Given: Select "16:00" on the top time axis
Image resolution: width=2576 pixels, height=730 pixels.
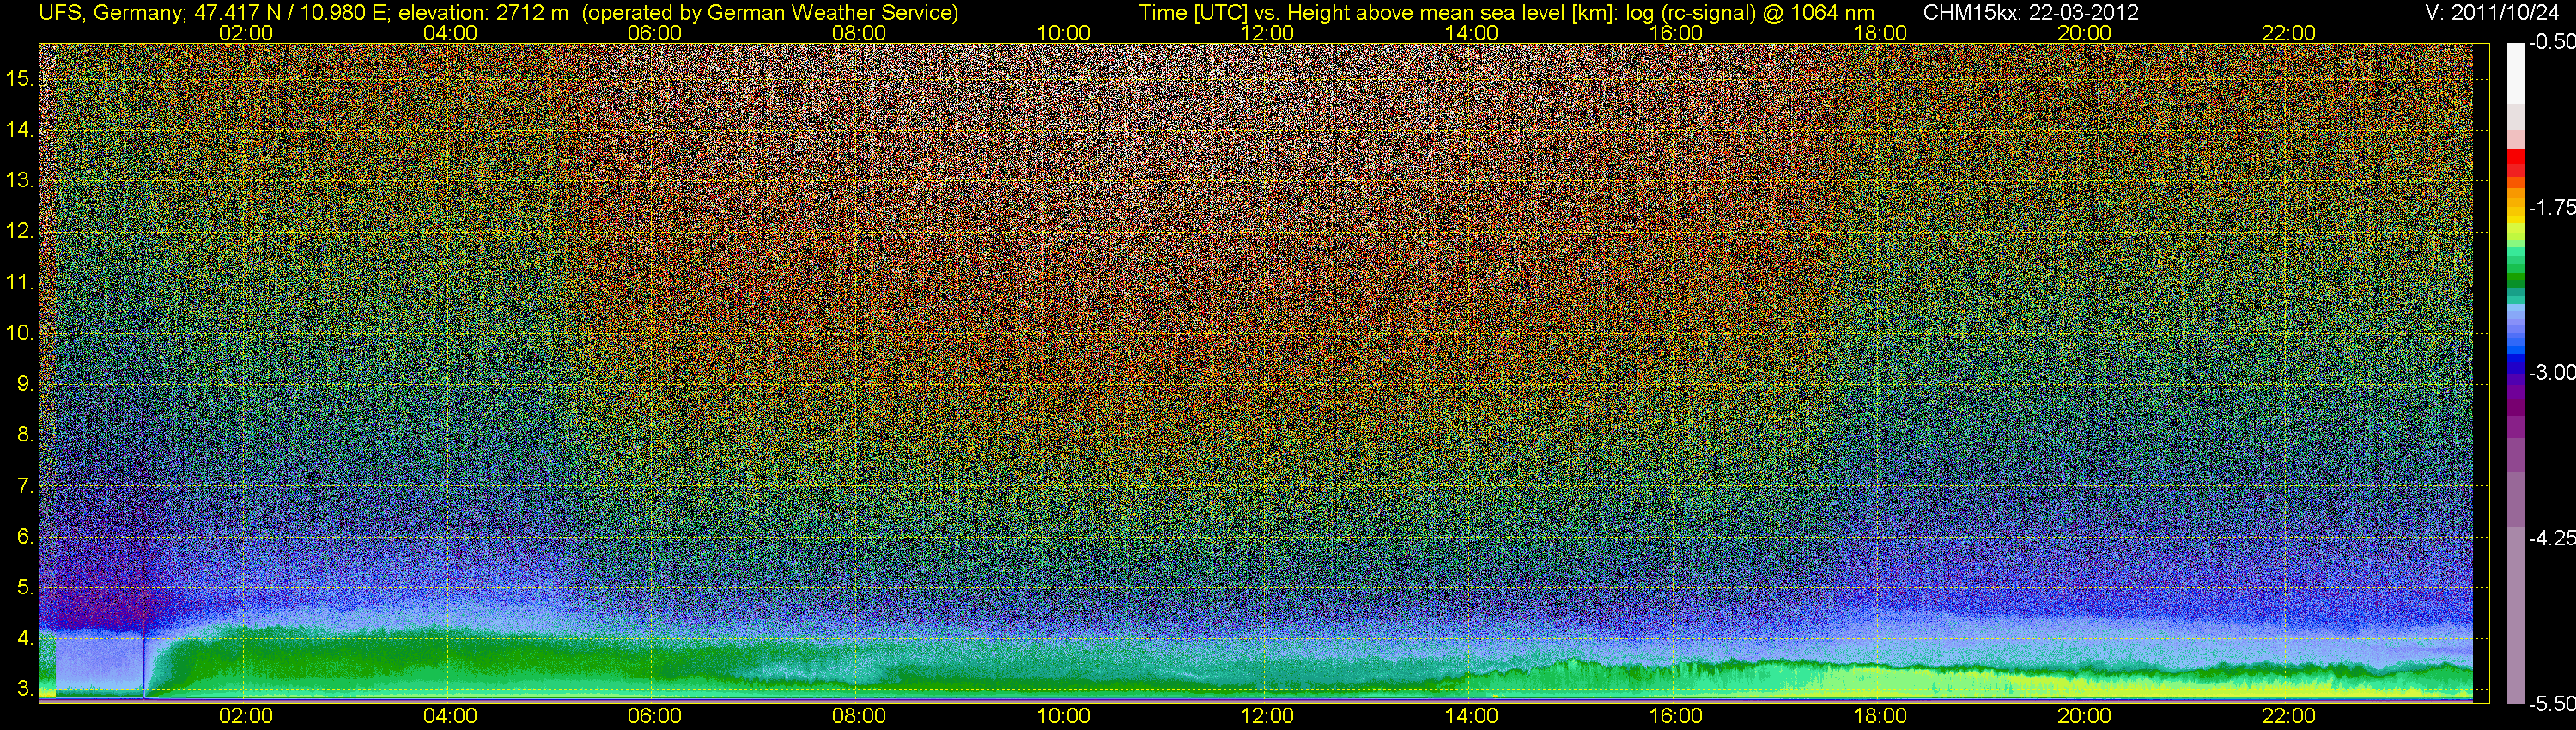Looking at the screenshot, I should [1676, 33].
